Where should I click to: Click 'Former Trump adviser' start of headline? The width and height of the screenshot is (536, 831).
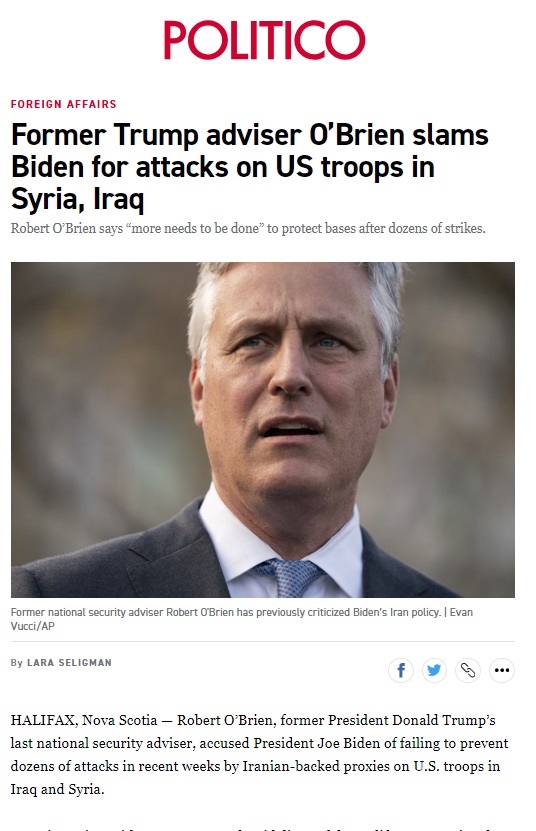tap(106, 135)
